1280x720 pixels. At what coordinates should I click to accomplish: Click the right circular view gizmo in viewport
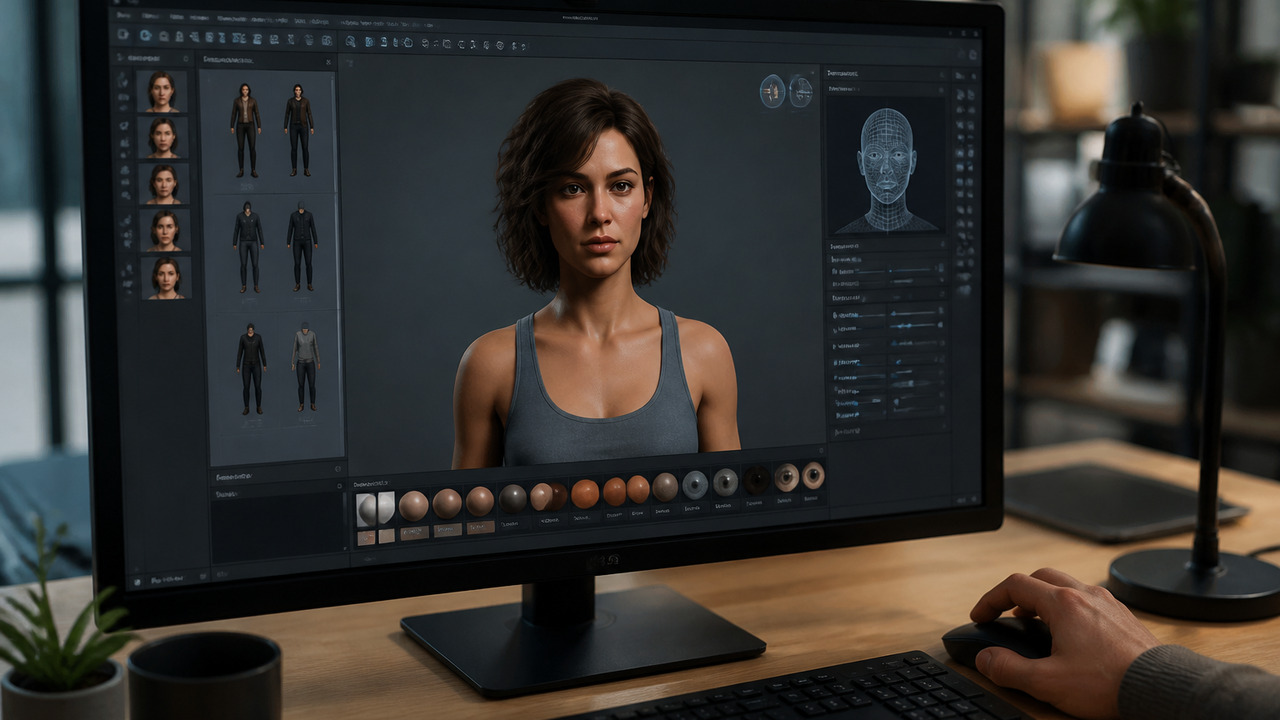[x=801, y=91]
